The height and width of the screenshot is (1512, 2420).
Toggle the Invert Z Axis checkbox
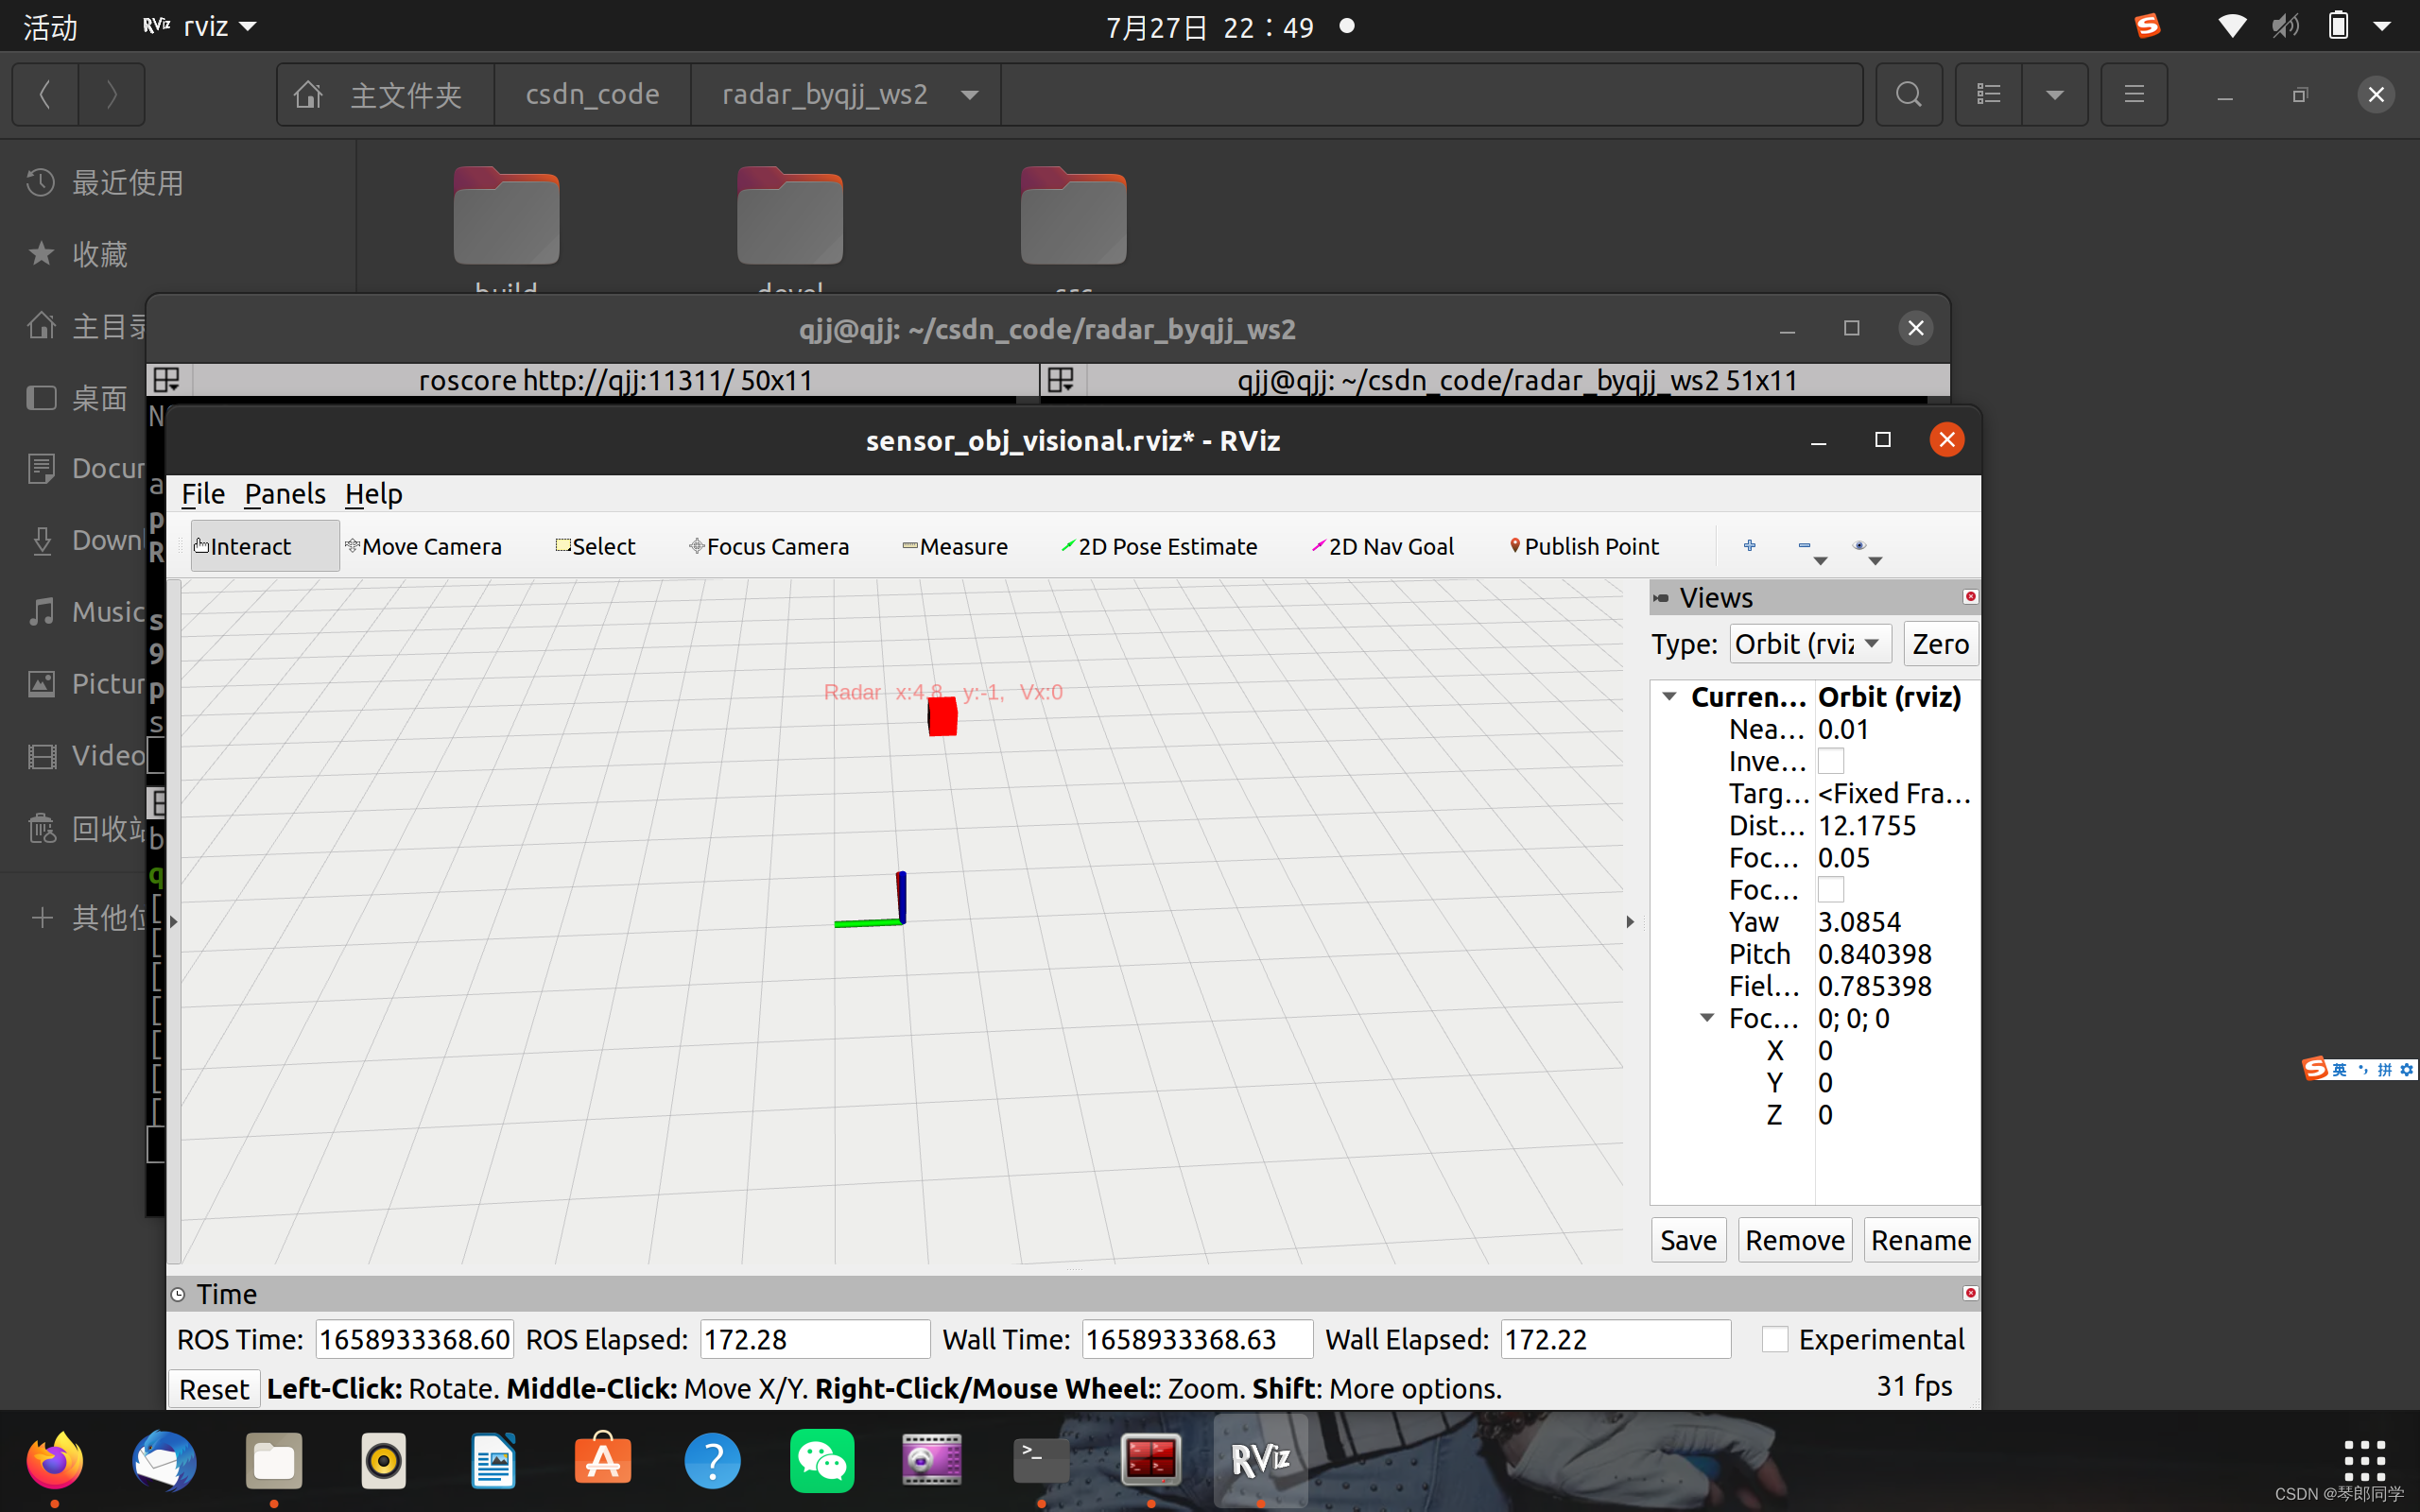[x=1830, y=761]
